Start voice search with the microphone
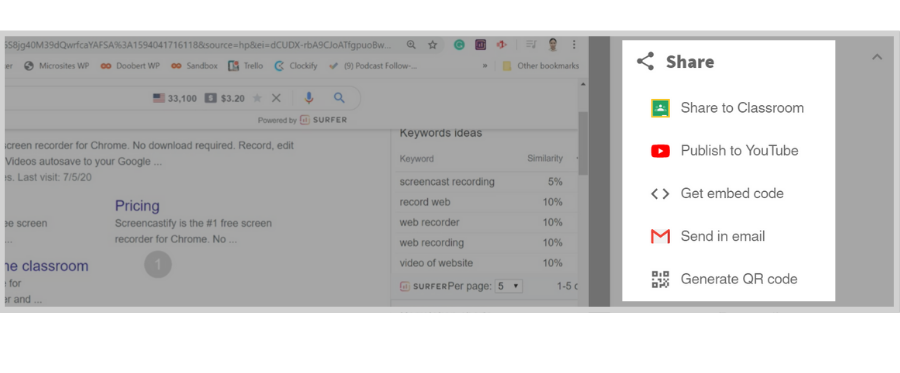This screenshot has height=373, width=900. (x=309, y=98)
